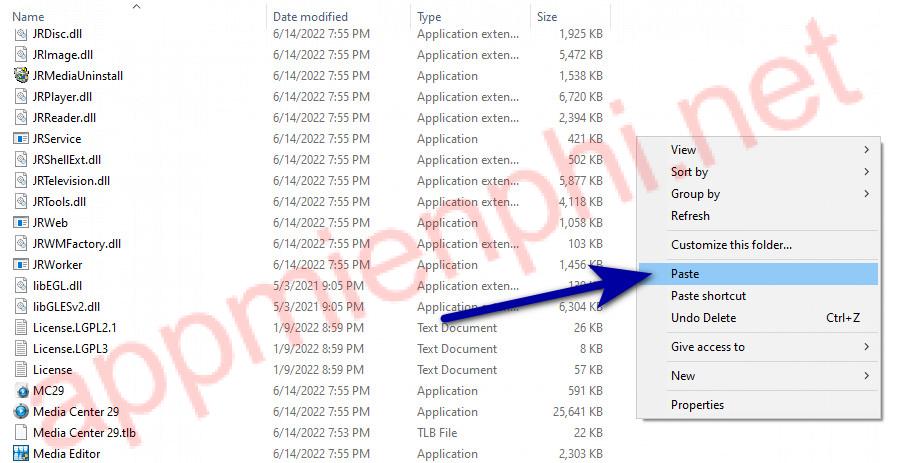Select the JRService application icon

(21, 139)
